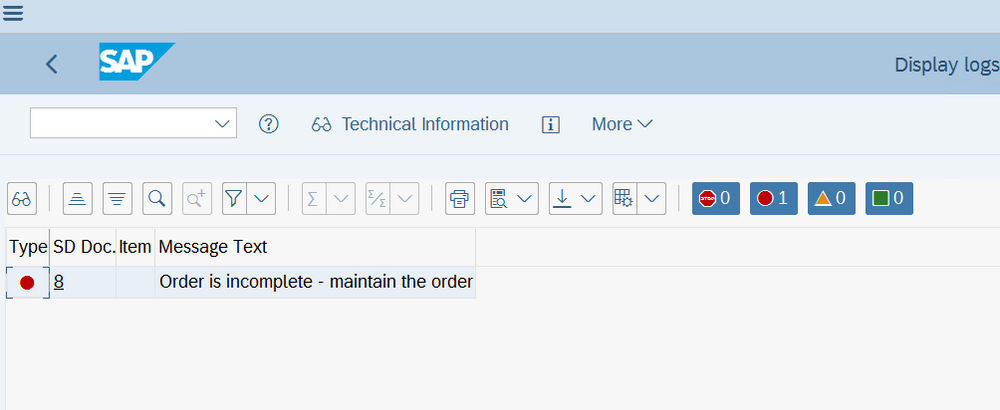The image size is (1000, 410).
Task: Go back using the back arrow
Action: click(52, 64)
